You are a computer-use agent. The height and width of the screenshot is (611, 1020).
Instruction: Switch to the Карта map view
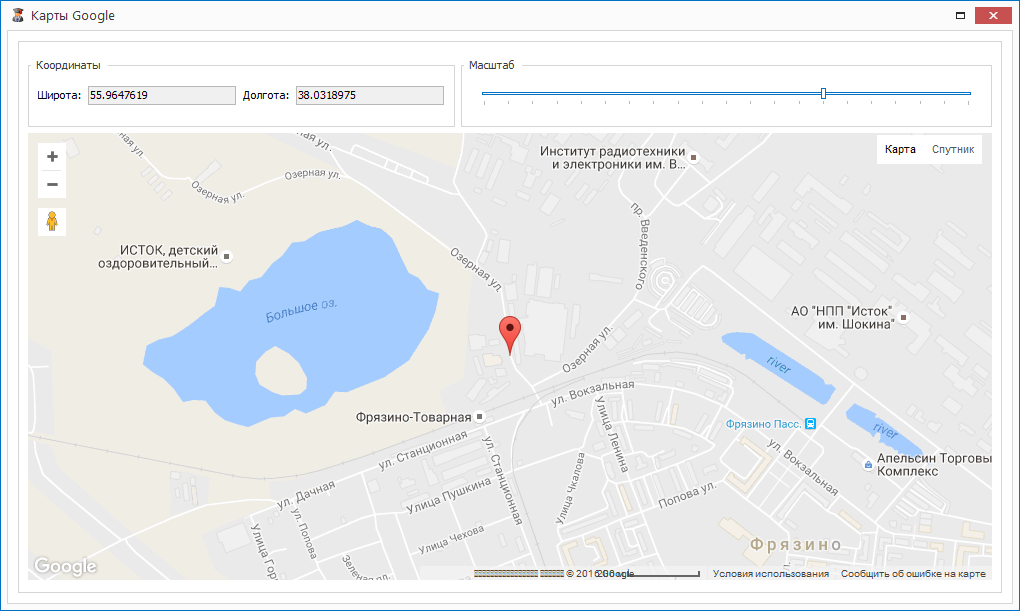tap(900, 150)
